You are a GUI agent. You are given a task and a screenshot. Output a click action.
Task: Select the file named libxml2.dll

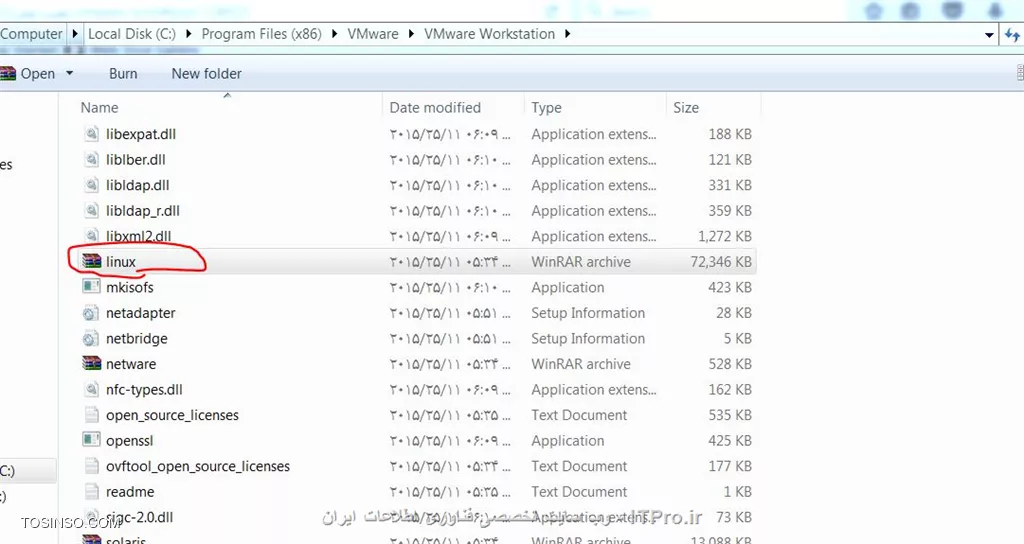tap(138, 236)
